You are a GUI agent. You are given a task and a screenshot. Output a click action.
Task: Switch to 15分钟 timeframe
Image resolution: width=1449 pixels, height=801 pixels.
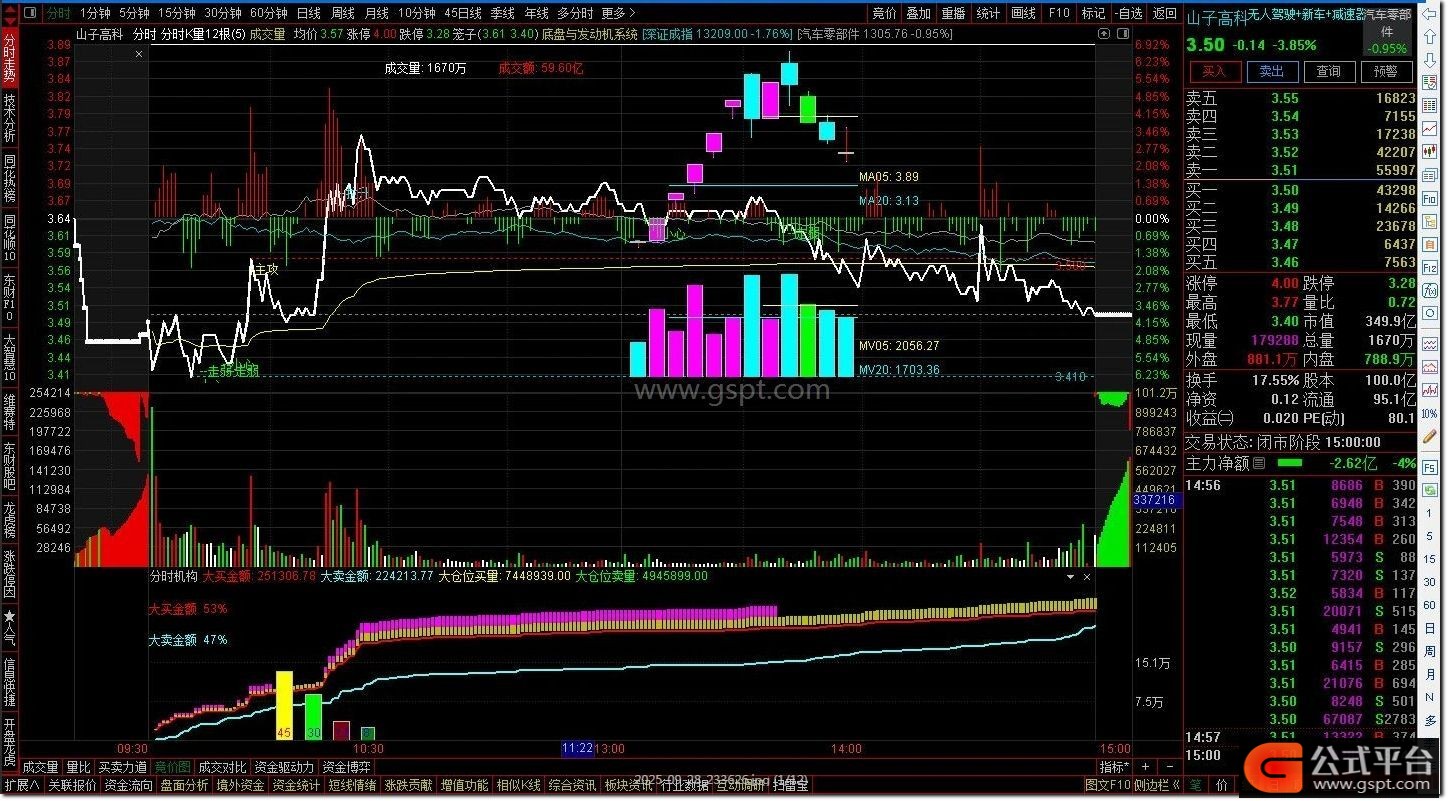coord(177,13)
